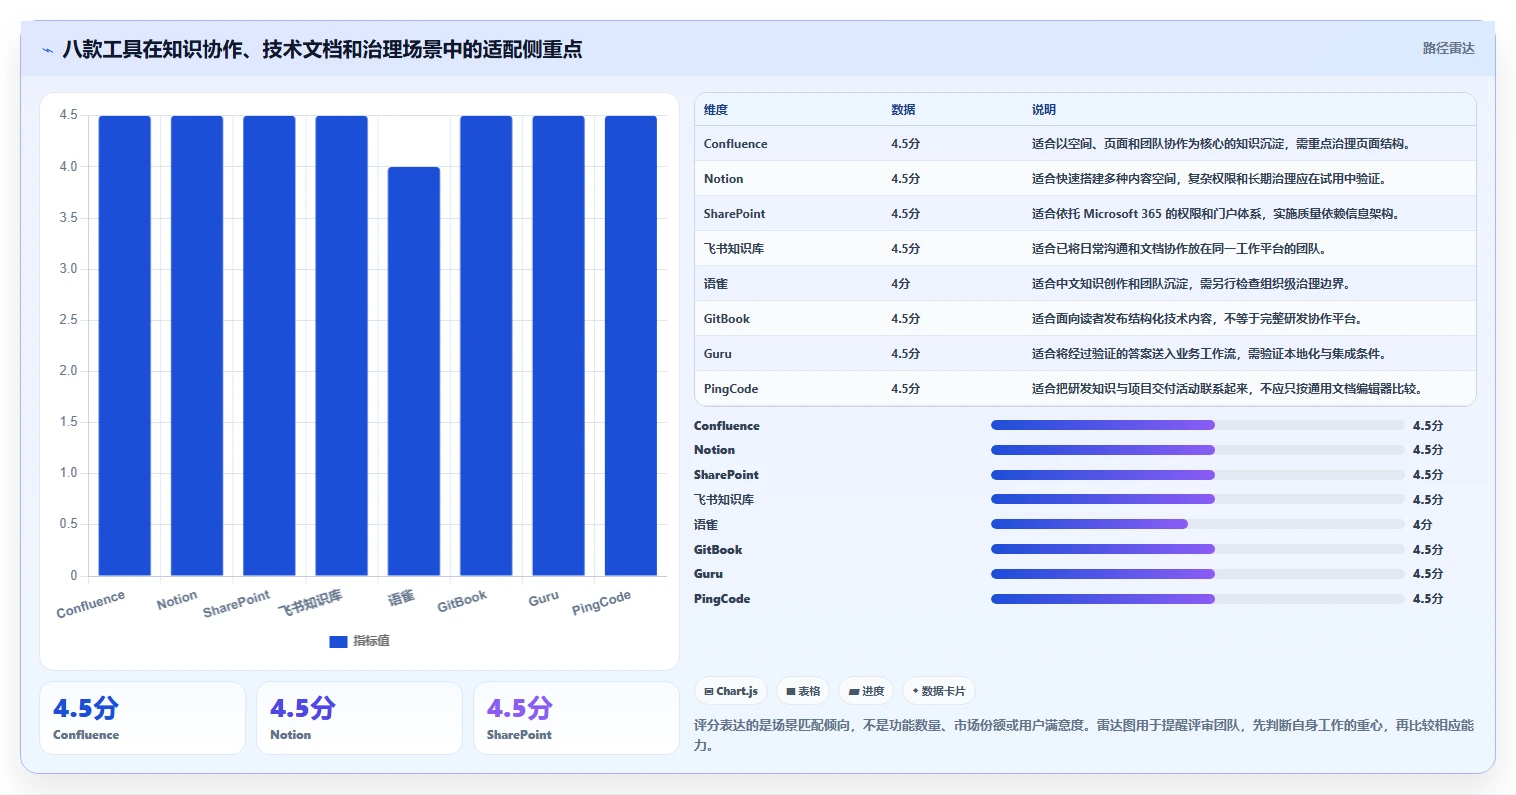This screenshot has height=795, width=1516.
Task: Click the Confluence progress bar
Action: click(x=1198, y=425)
